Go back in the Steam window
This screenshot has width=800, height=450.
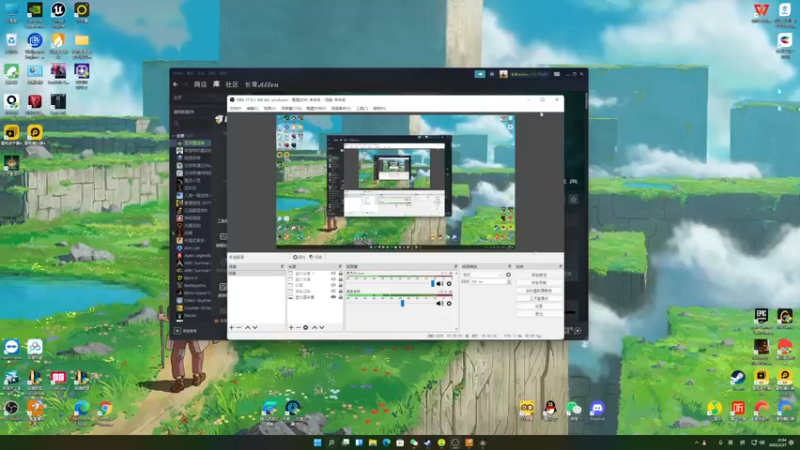point(176,84)
